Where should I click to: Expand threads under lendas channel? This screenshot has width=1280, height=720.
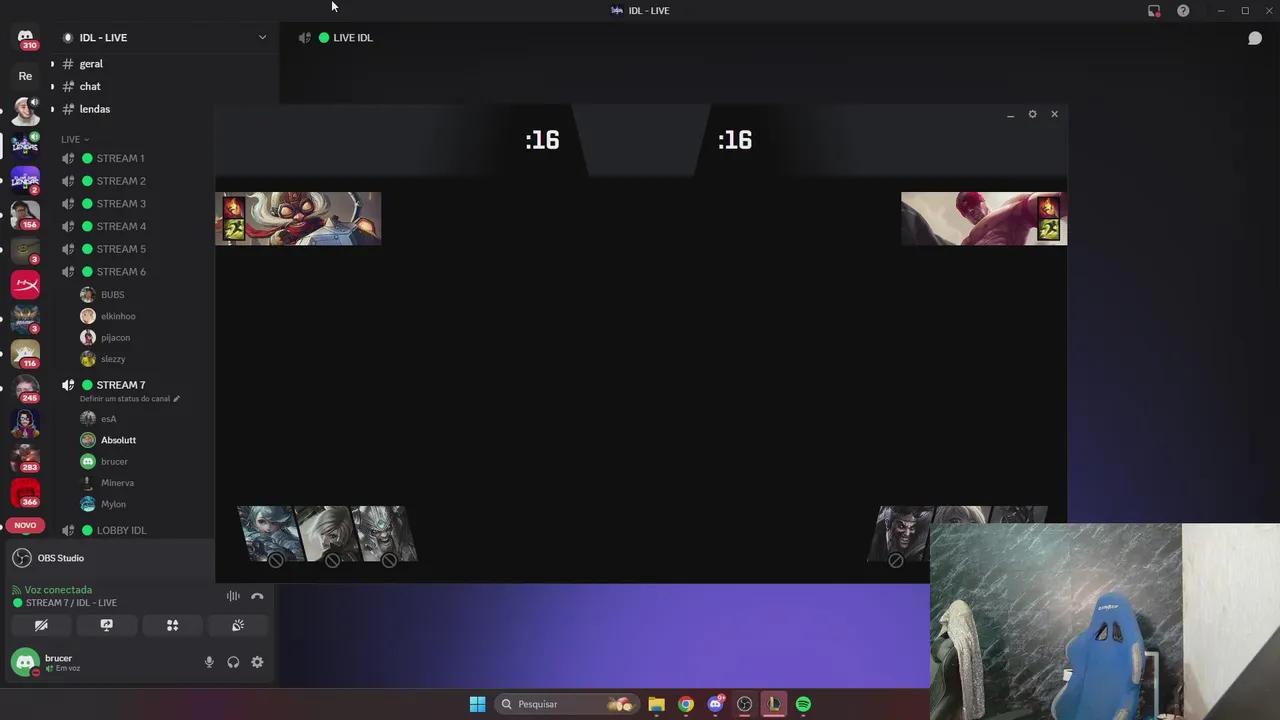coord(52,109)
